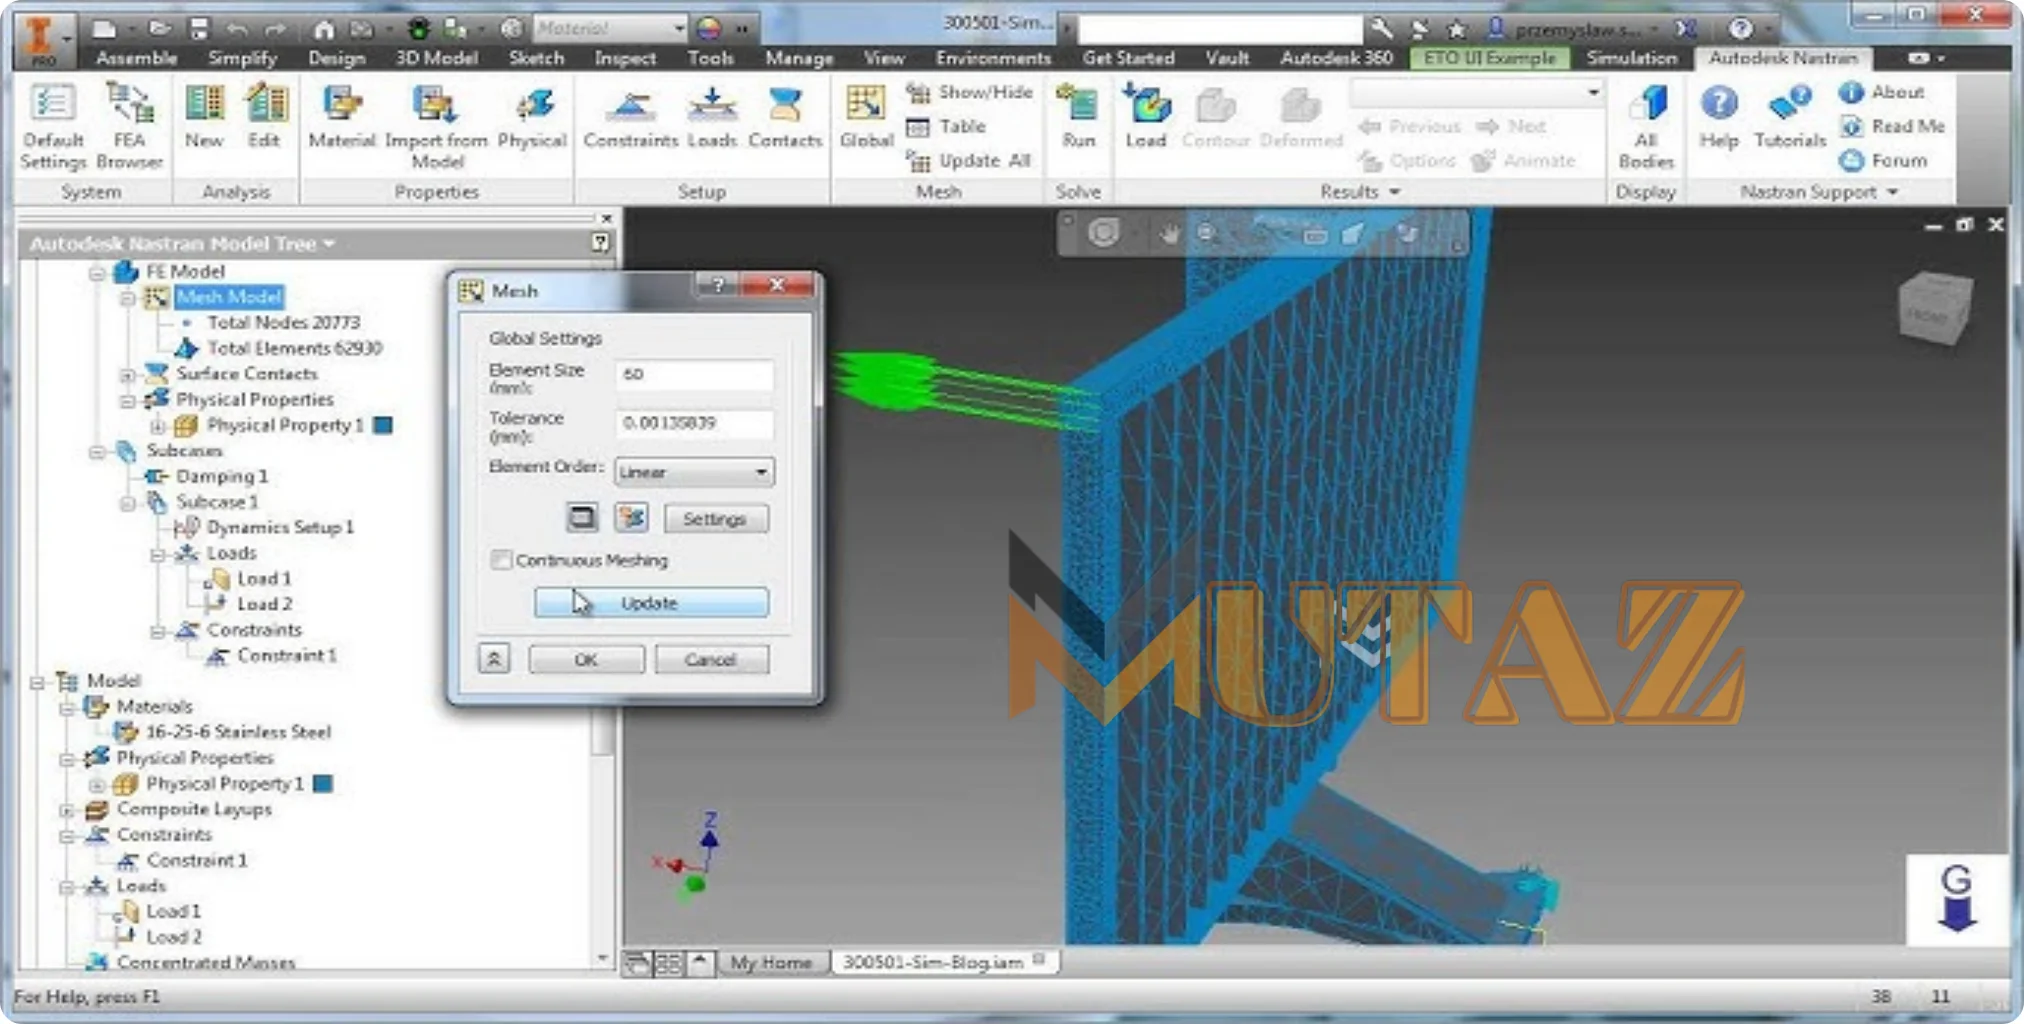Click Show/Hide mesh tool
The width and height of the screenshot is (2024, 1024).
click(969, 92)
